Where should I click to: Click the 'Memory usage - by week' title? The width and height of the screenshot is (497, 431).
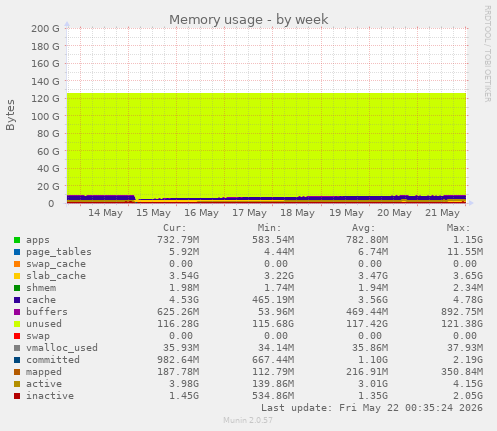[x=248, y=20]
